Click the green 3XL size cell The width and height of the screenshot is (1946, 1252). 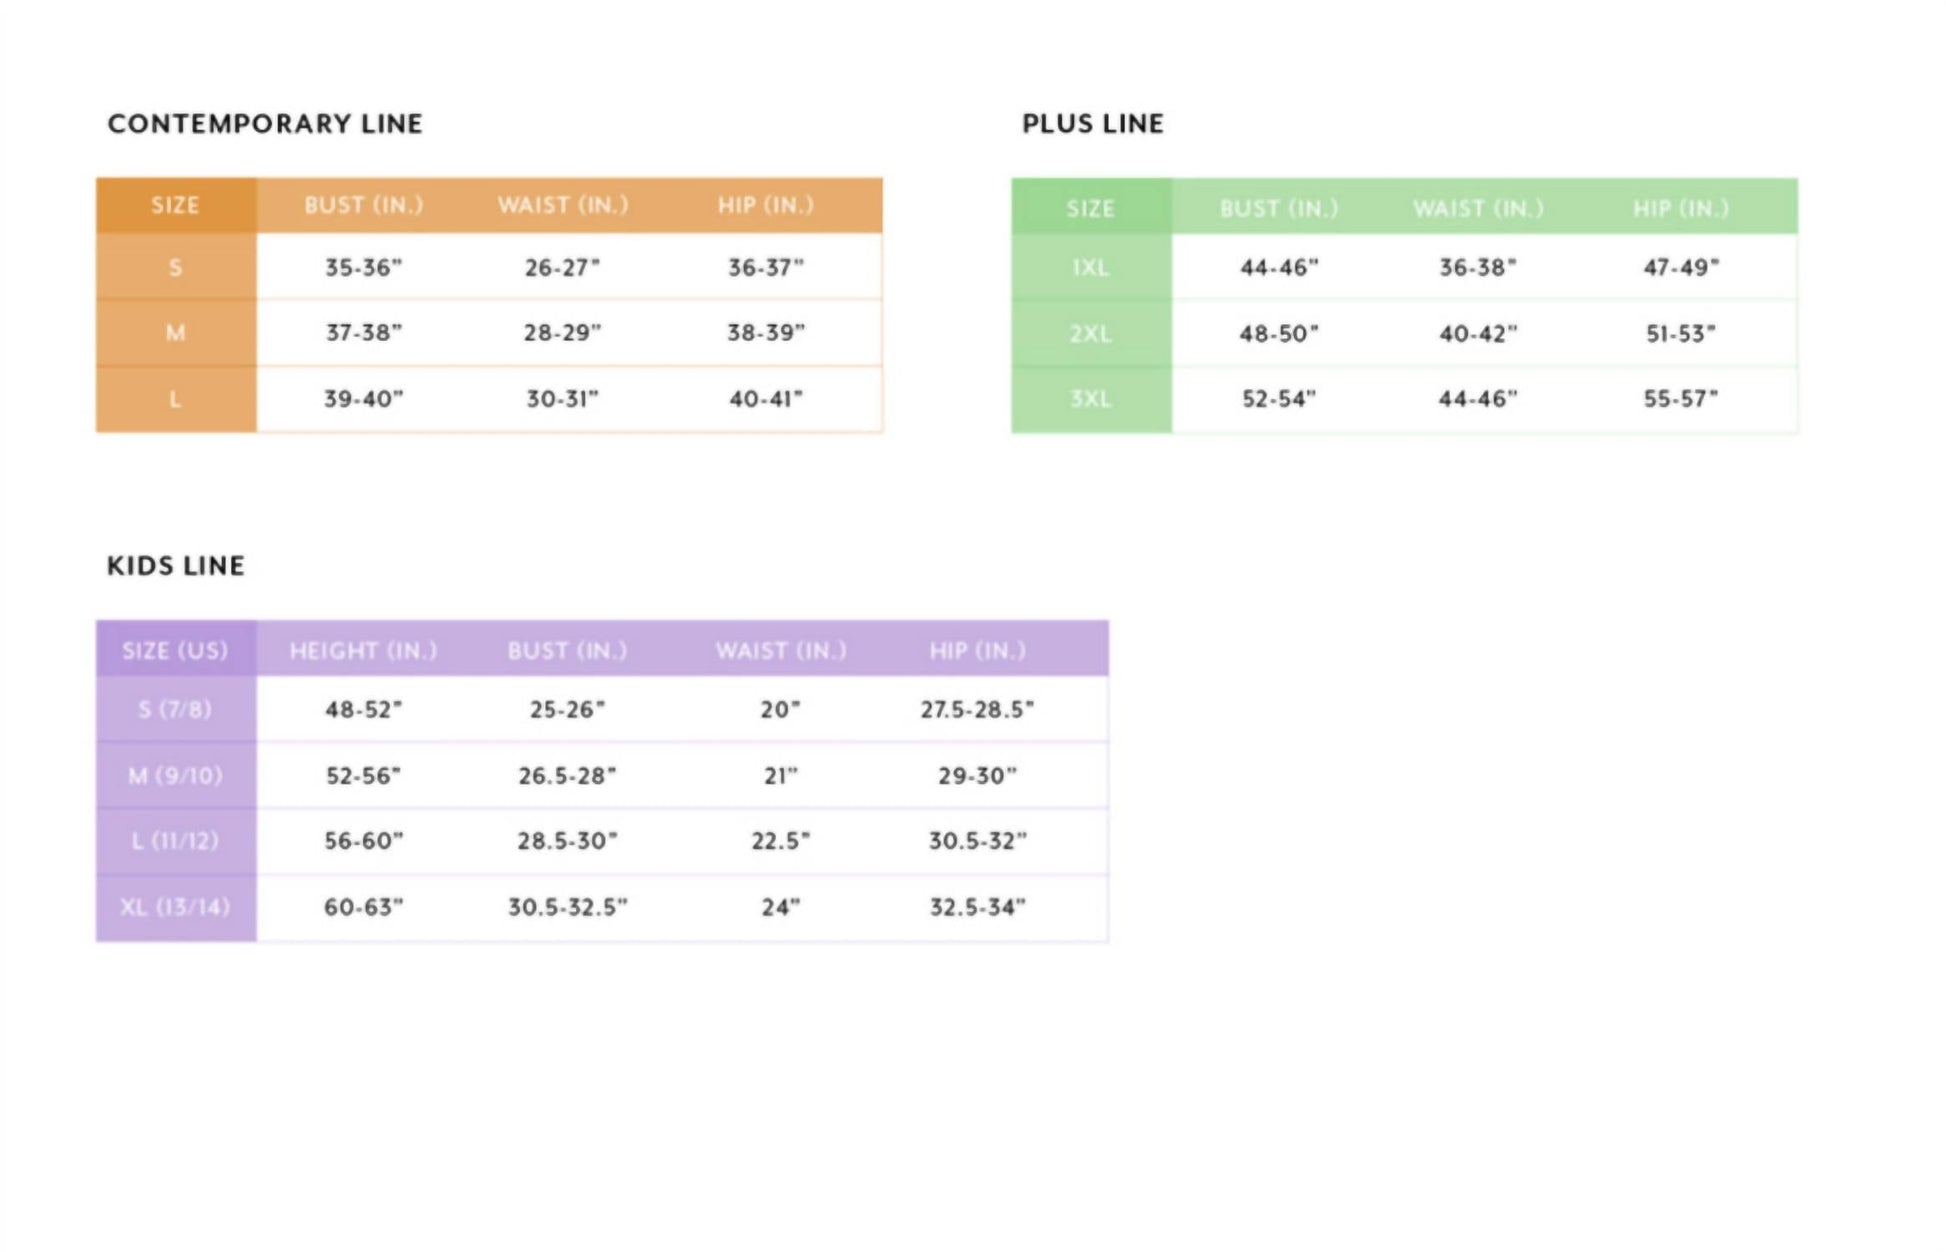(x=1091, y=399)
